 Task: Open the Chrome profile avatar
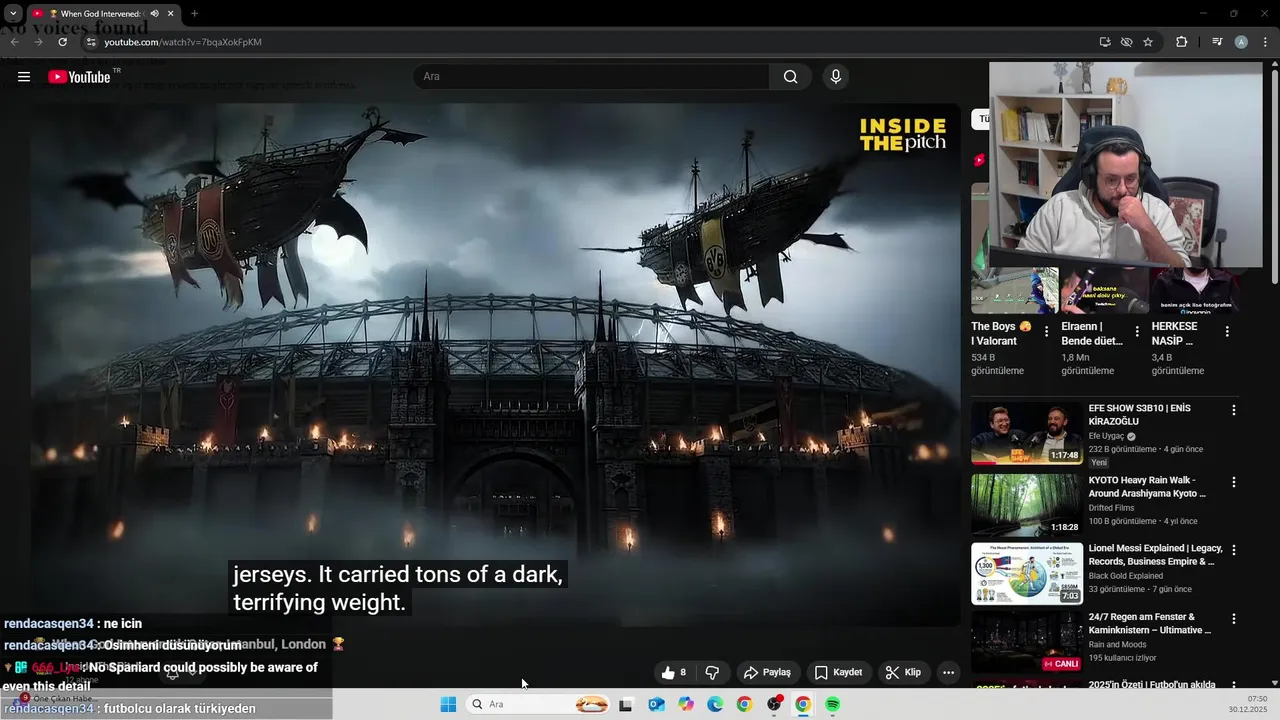(x=1241, y=42)
